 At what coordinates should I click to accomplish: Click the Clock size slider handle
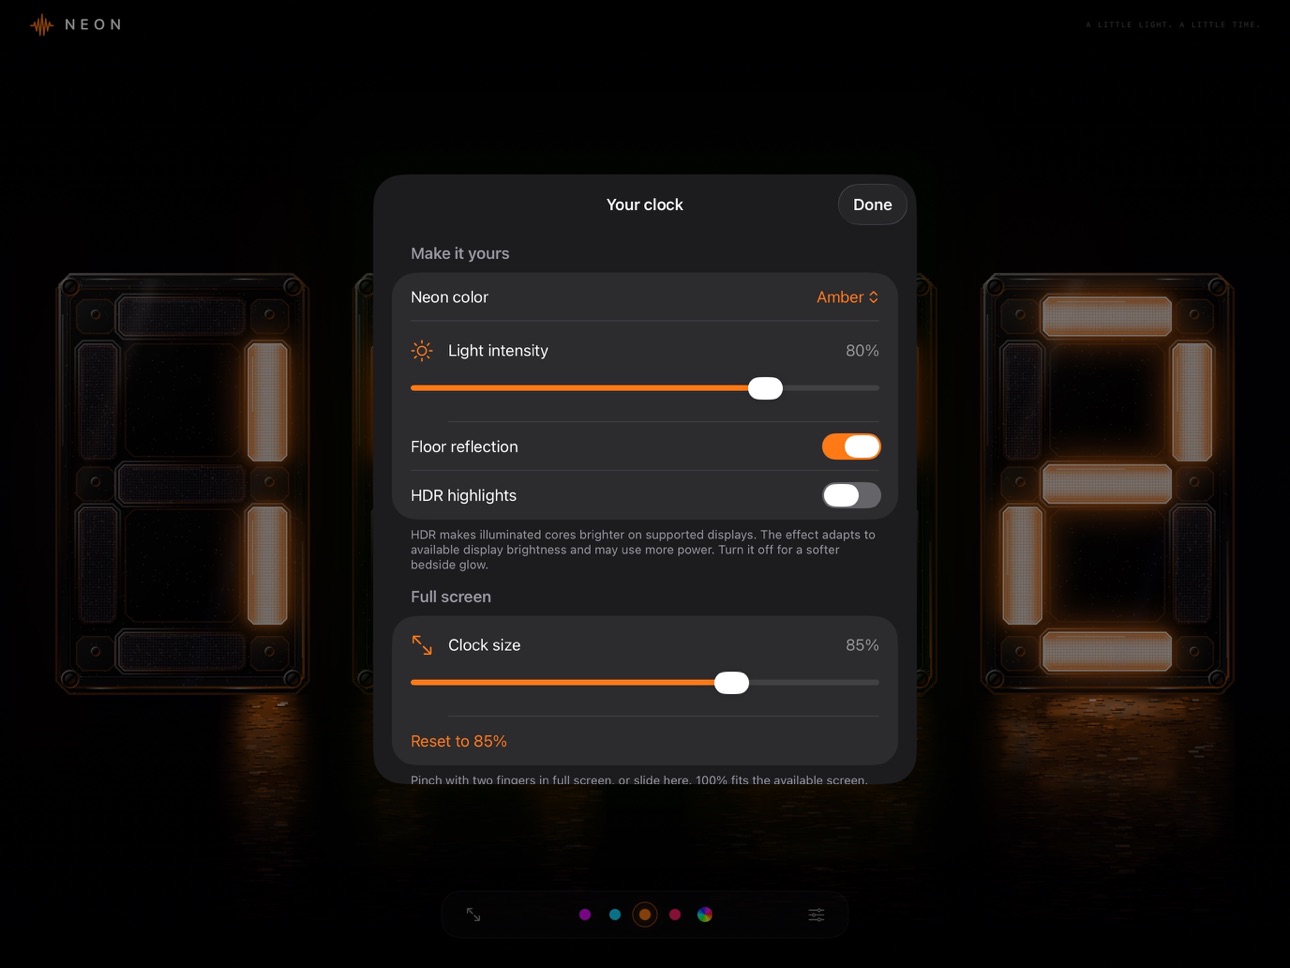tap(731, 682)
